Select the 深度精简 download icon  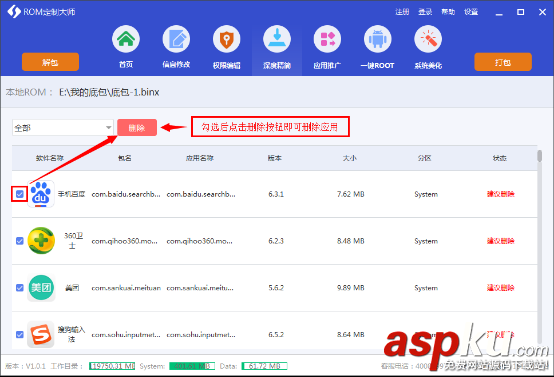point(277,39)
